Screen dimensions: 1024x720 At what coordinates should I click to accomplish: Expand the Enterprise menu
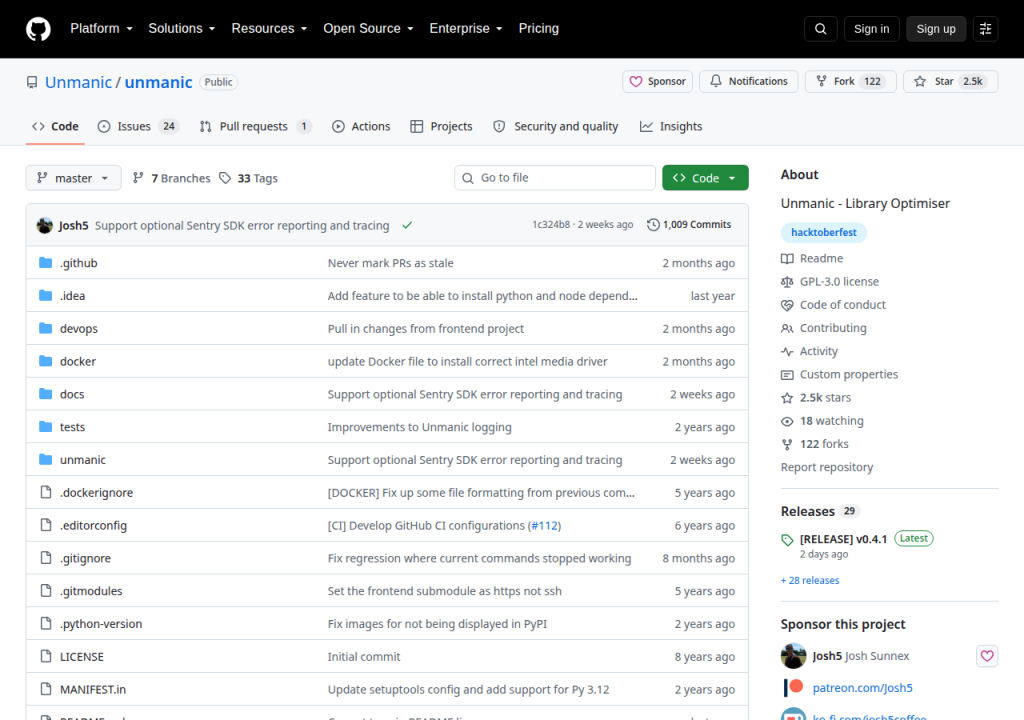(x=466, y=29)
